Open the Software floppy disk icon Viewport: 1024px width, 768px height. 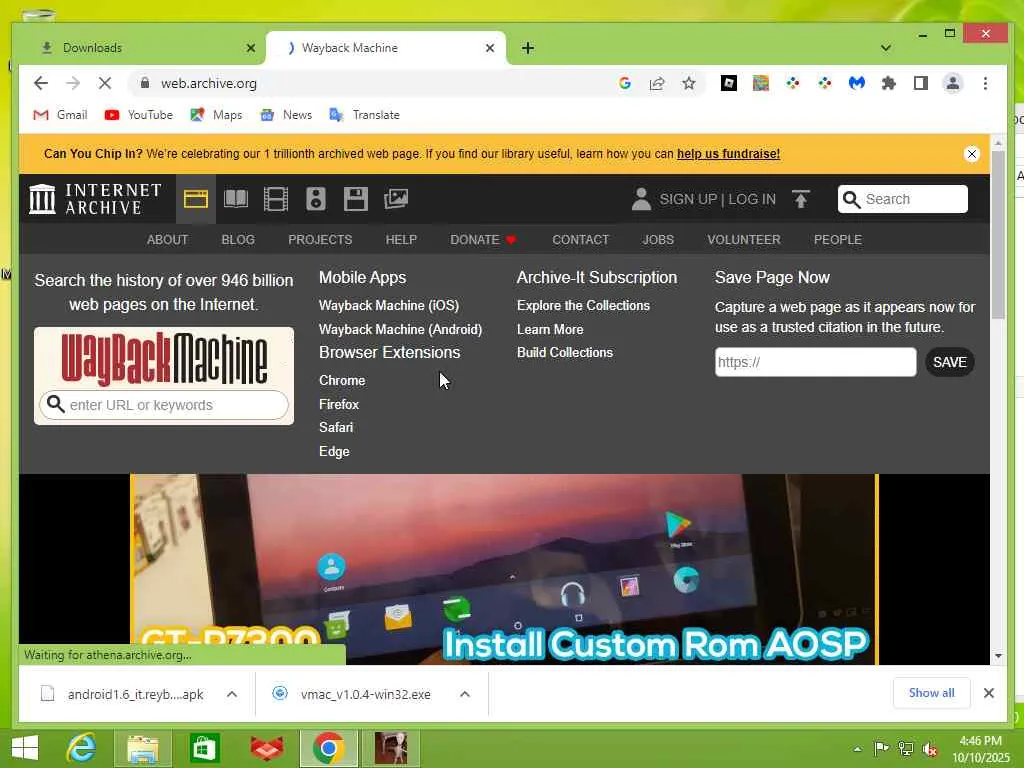(x=356, y=199)
